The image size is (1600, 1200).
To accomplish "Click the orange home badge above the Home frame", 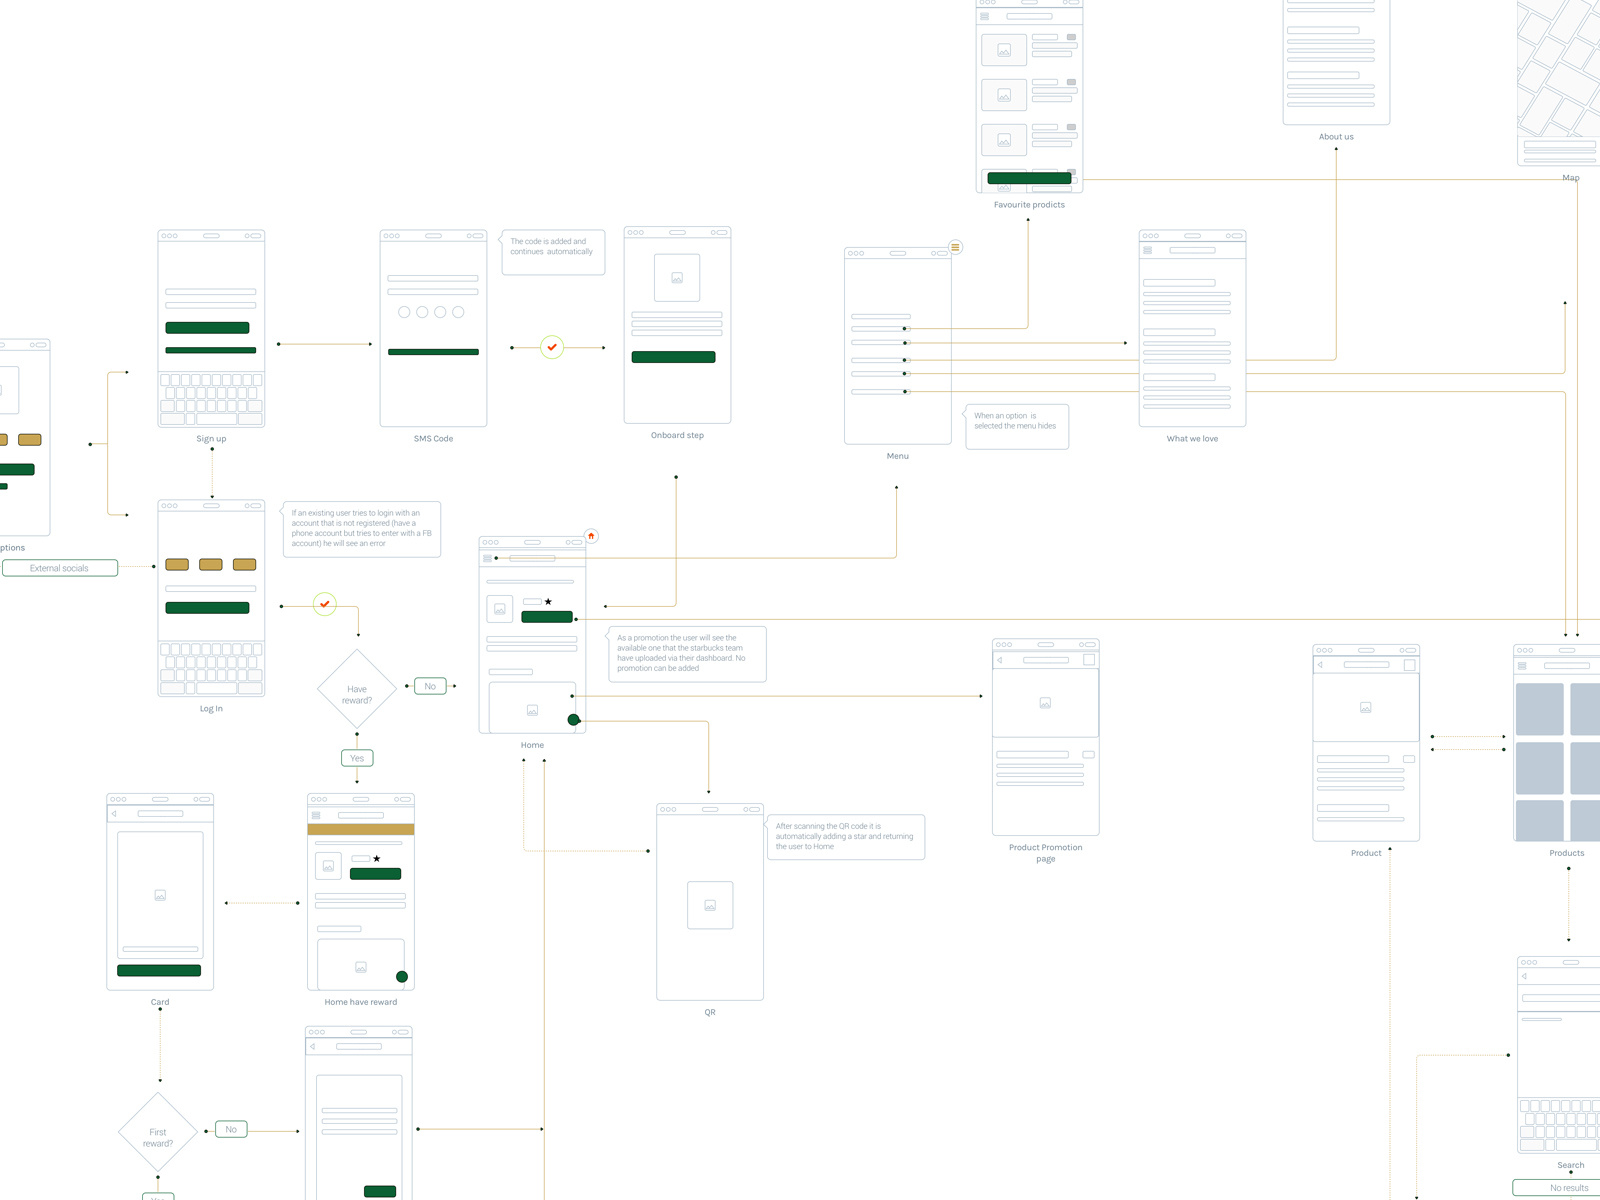I will coord(591,537).
